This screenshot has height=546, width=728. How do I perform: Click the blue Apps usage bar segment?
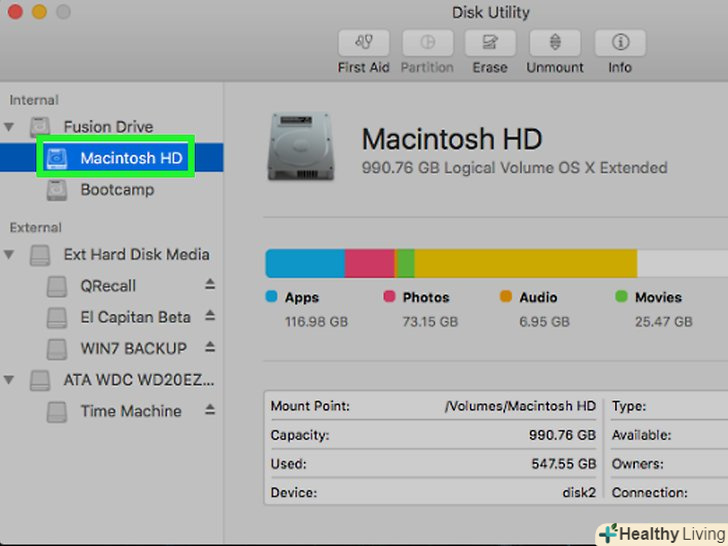tap(305, 264)
